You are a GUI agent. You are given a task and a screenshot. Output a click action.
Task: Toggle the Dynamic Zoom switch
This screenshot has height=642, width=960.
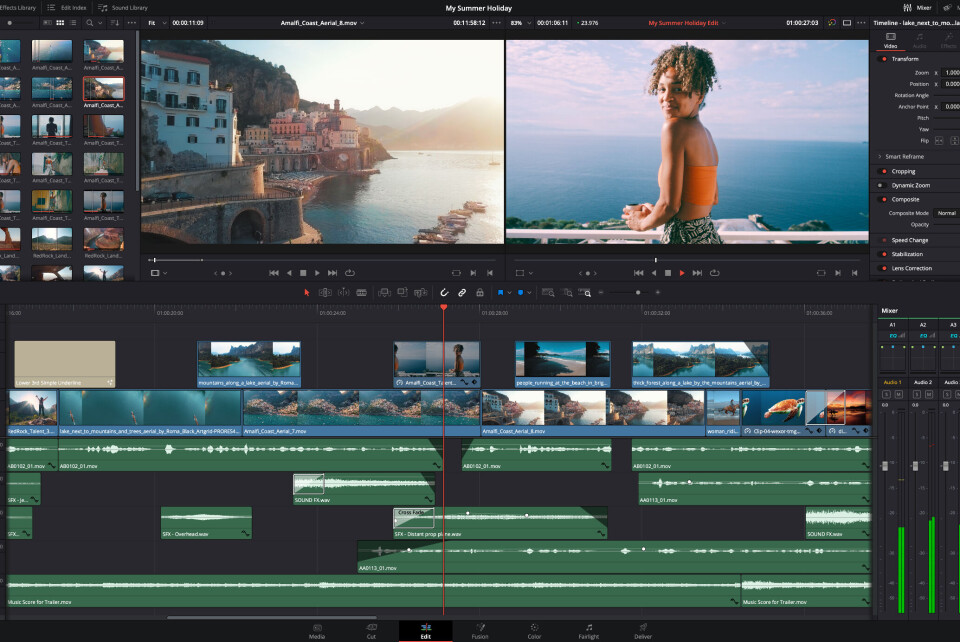tap(881, 185)
